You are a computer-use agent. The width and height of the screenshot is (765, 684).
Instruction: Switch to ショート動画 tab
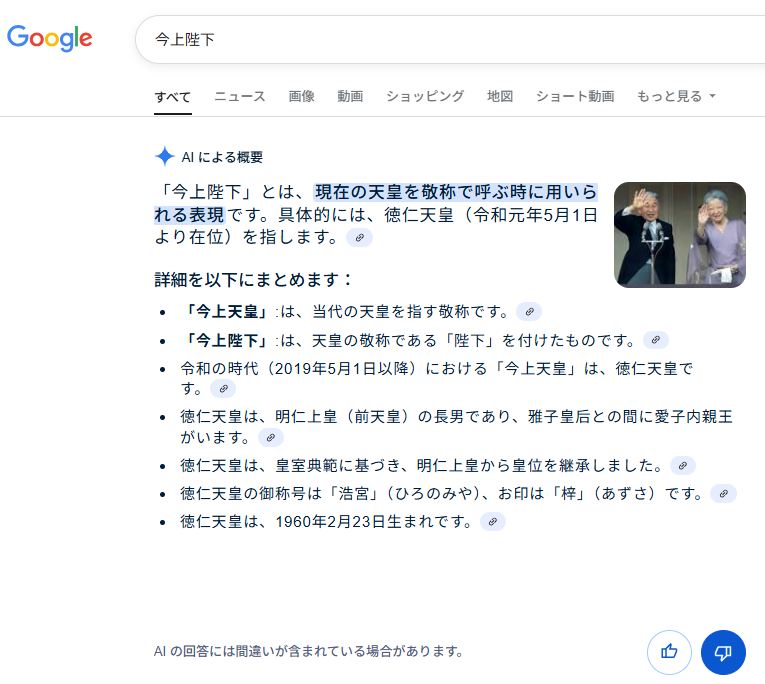[575, 97]
